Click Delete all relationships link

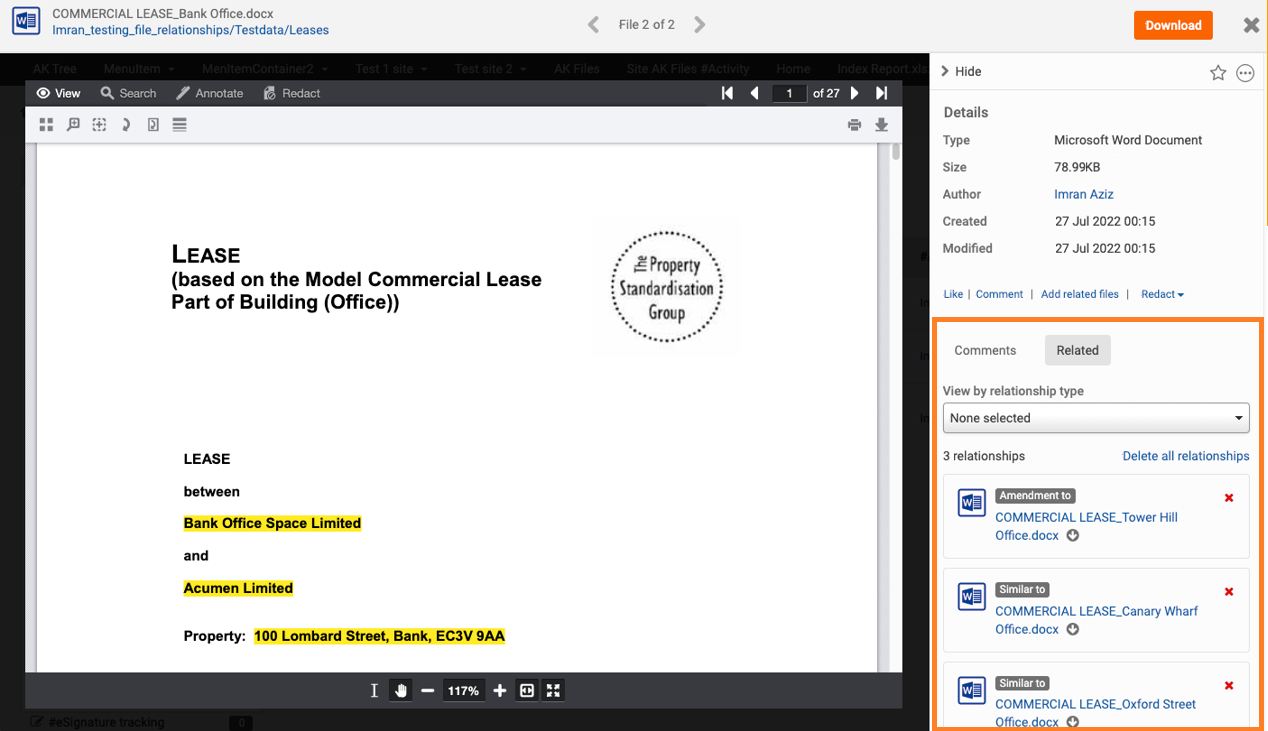[x=1185, y=456]
